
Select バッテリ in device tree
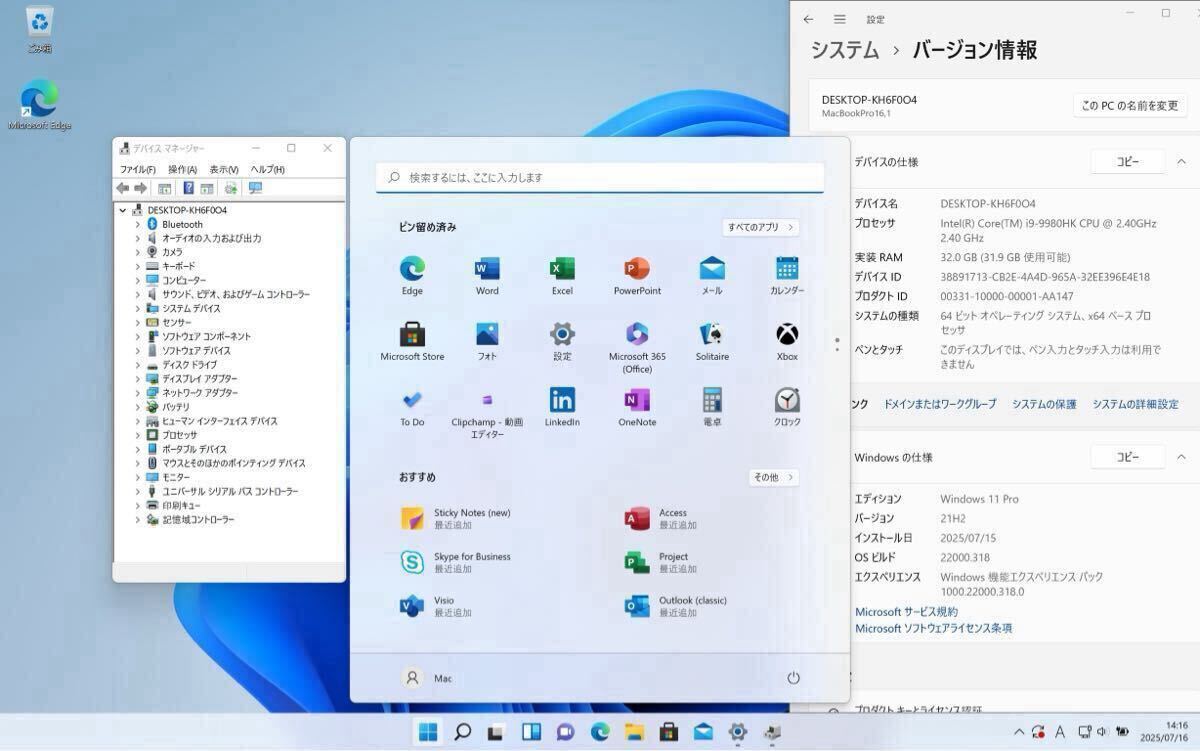click(x=176, y=407)
